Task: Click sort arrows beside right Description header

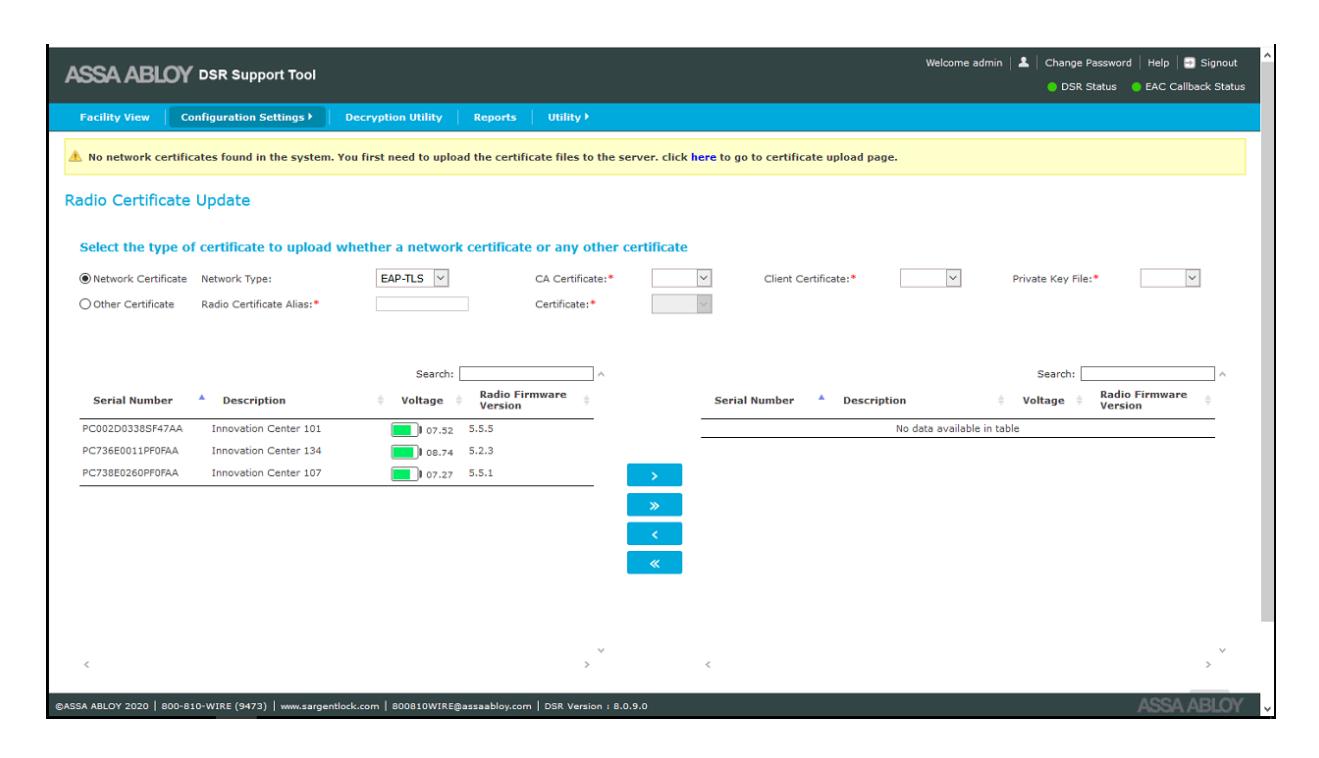Action: tap(1001, 401)
